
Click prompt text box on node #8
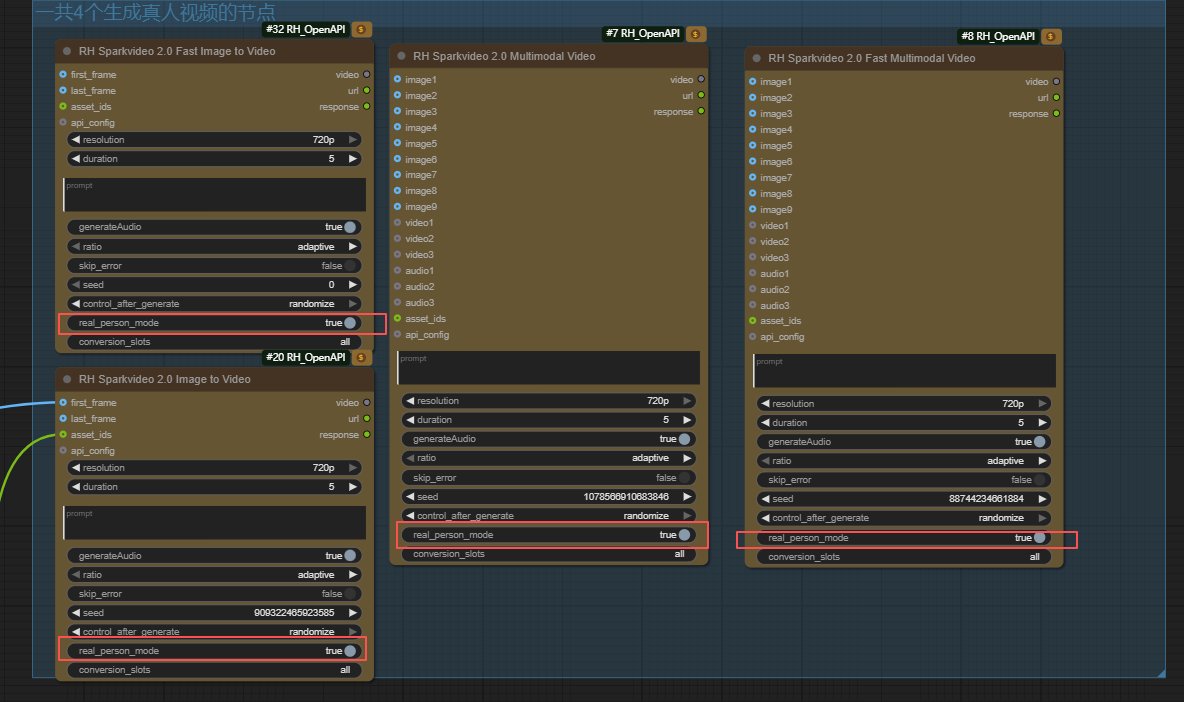point(904,371)
